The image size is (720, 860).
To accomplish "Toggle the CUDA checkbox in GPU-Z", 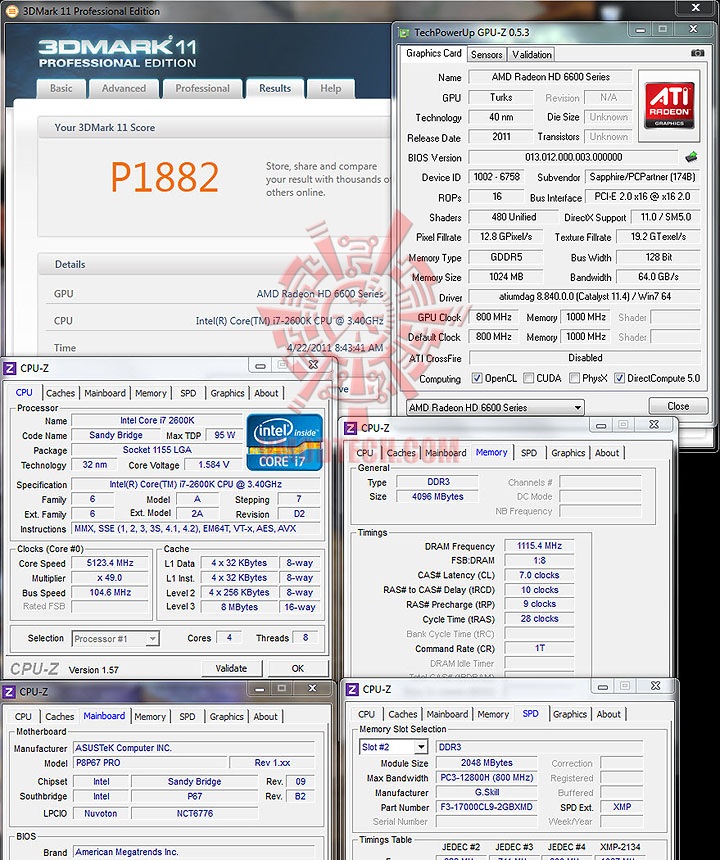I will (x=528, y=378).
